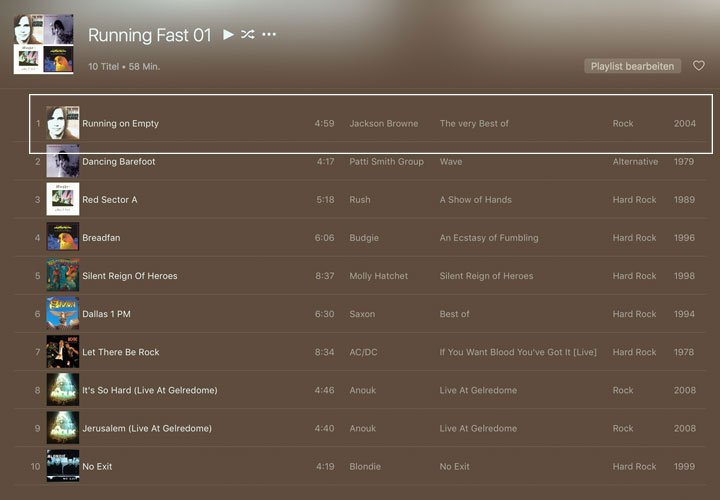
Task: Click the year 1989 in Red Sector A row
Action: pyautogui.click(x=684, y=200)
